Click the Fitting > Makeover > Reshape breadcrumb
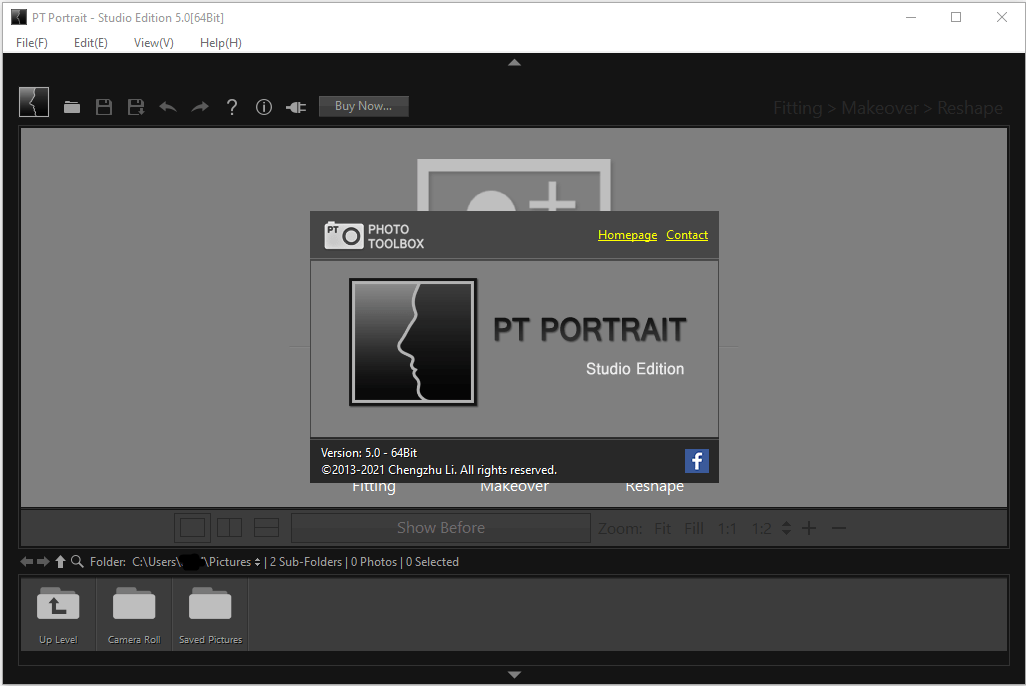 888,108
